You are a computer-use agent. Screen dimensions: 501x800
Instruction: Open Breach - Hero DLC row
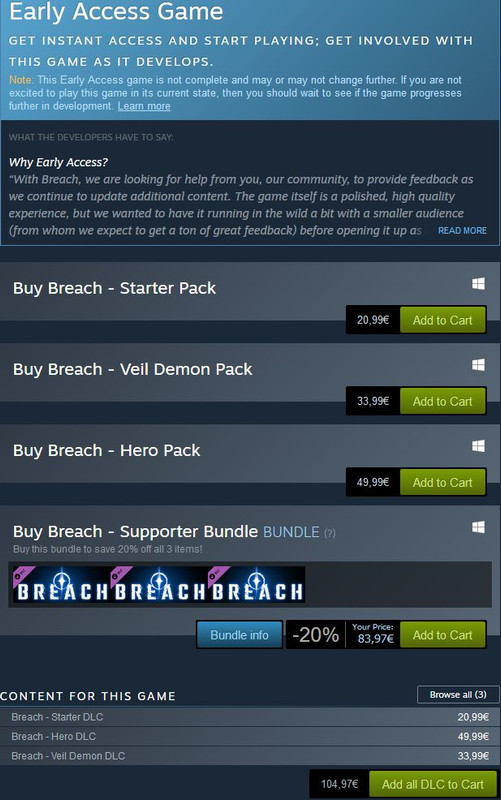[x=250, y=736]
